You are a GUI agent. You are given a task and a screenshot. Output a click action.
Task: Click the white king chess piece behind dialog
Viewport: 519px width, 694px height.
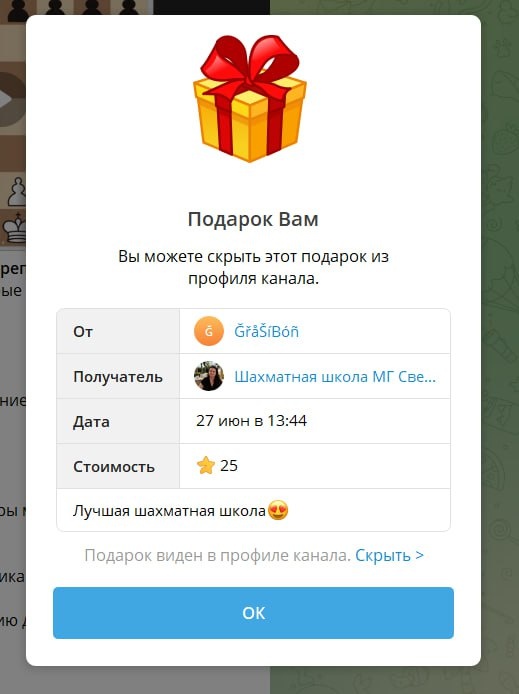[15, 227]
